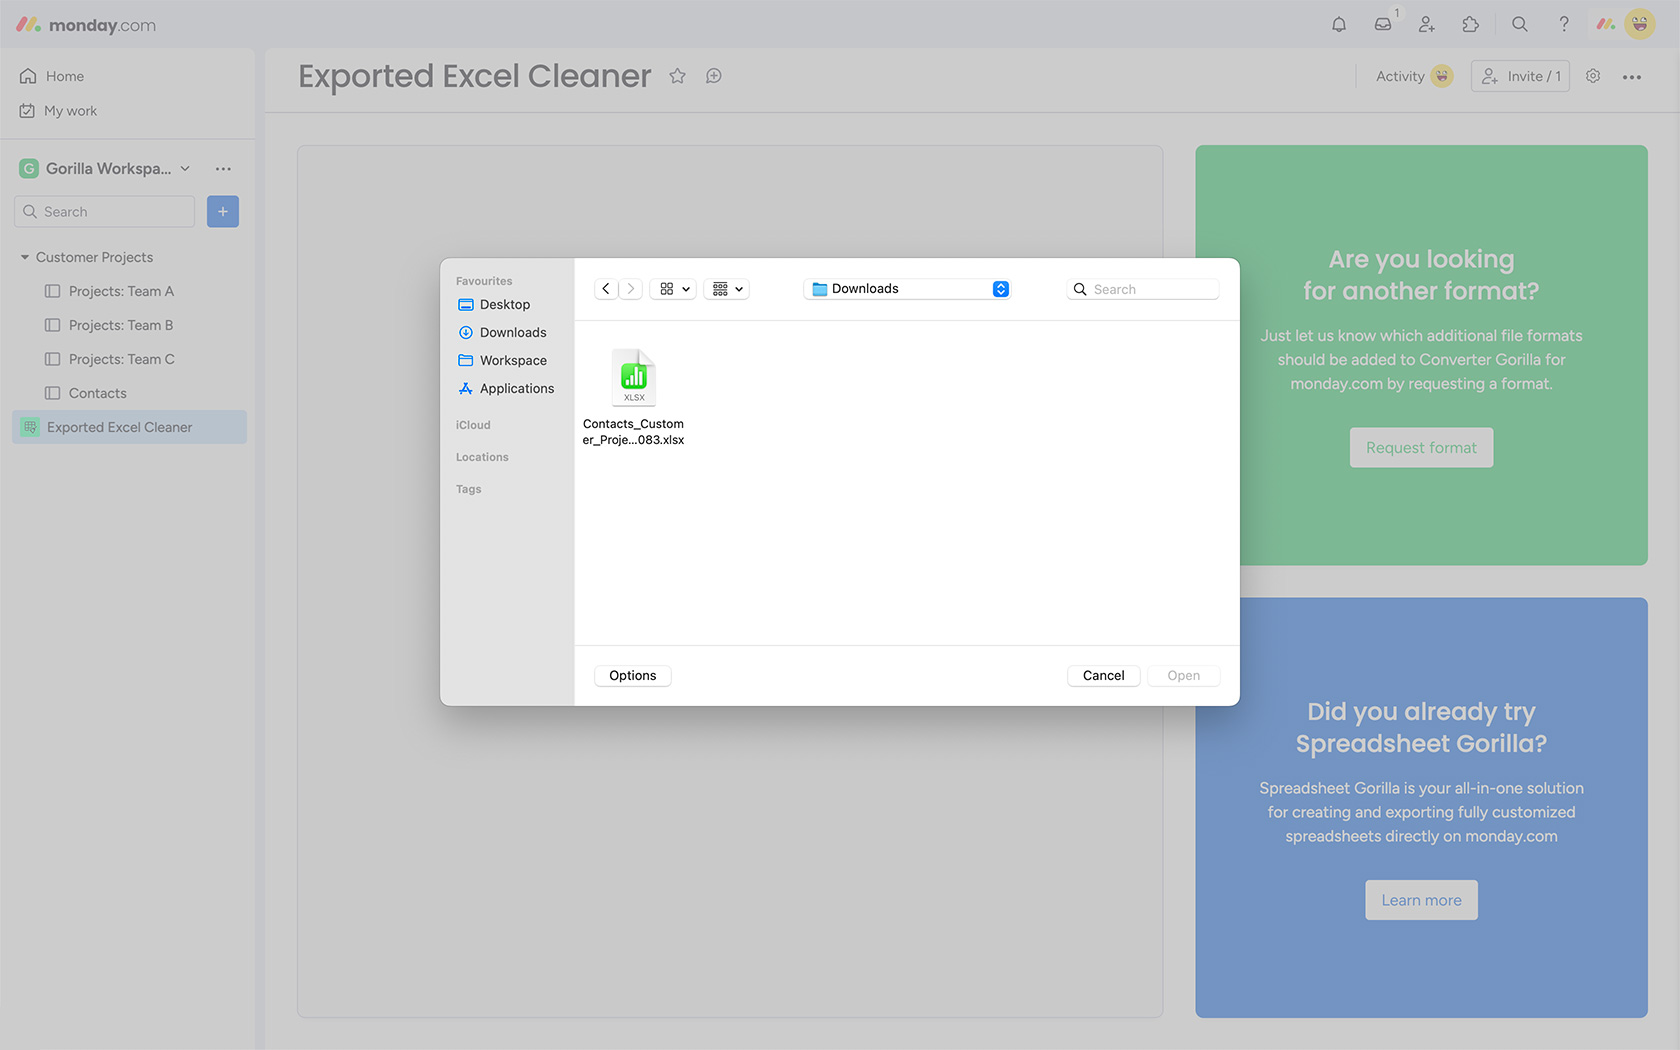
Task: Open the grouping options dropdown
Action: 727,289
